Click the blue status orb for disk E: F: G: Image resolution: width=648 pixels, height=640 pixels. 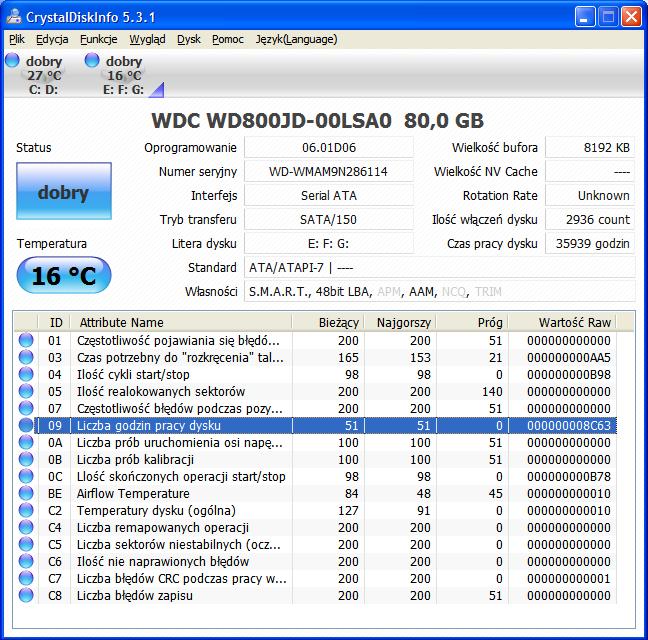[x=92, y=60]
